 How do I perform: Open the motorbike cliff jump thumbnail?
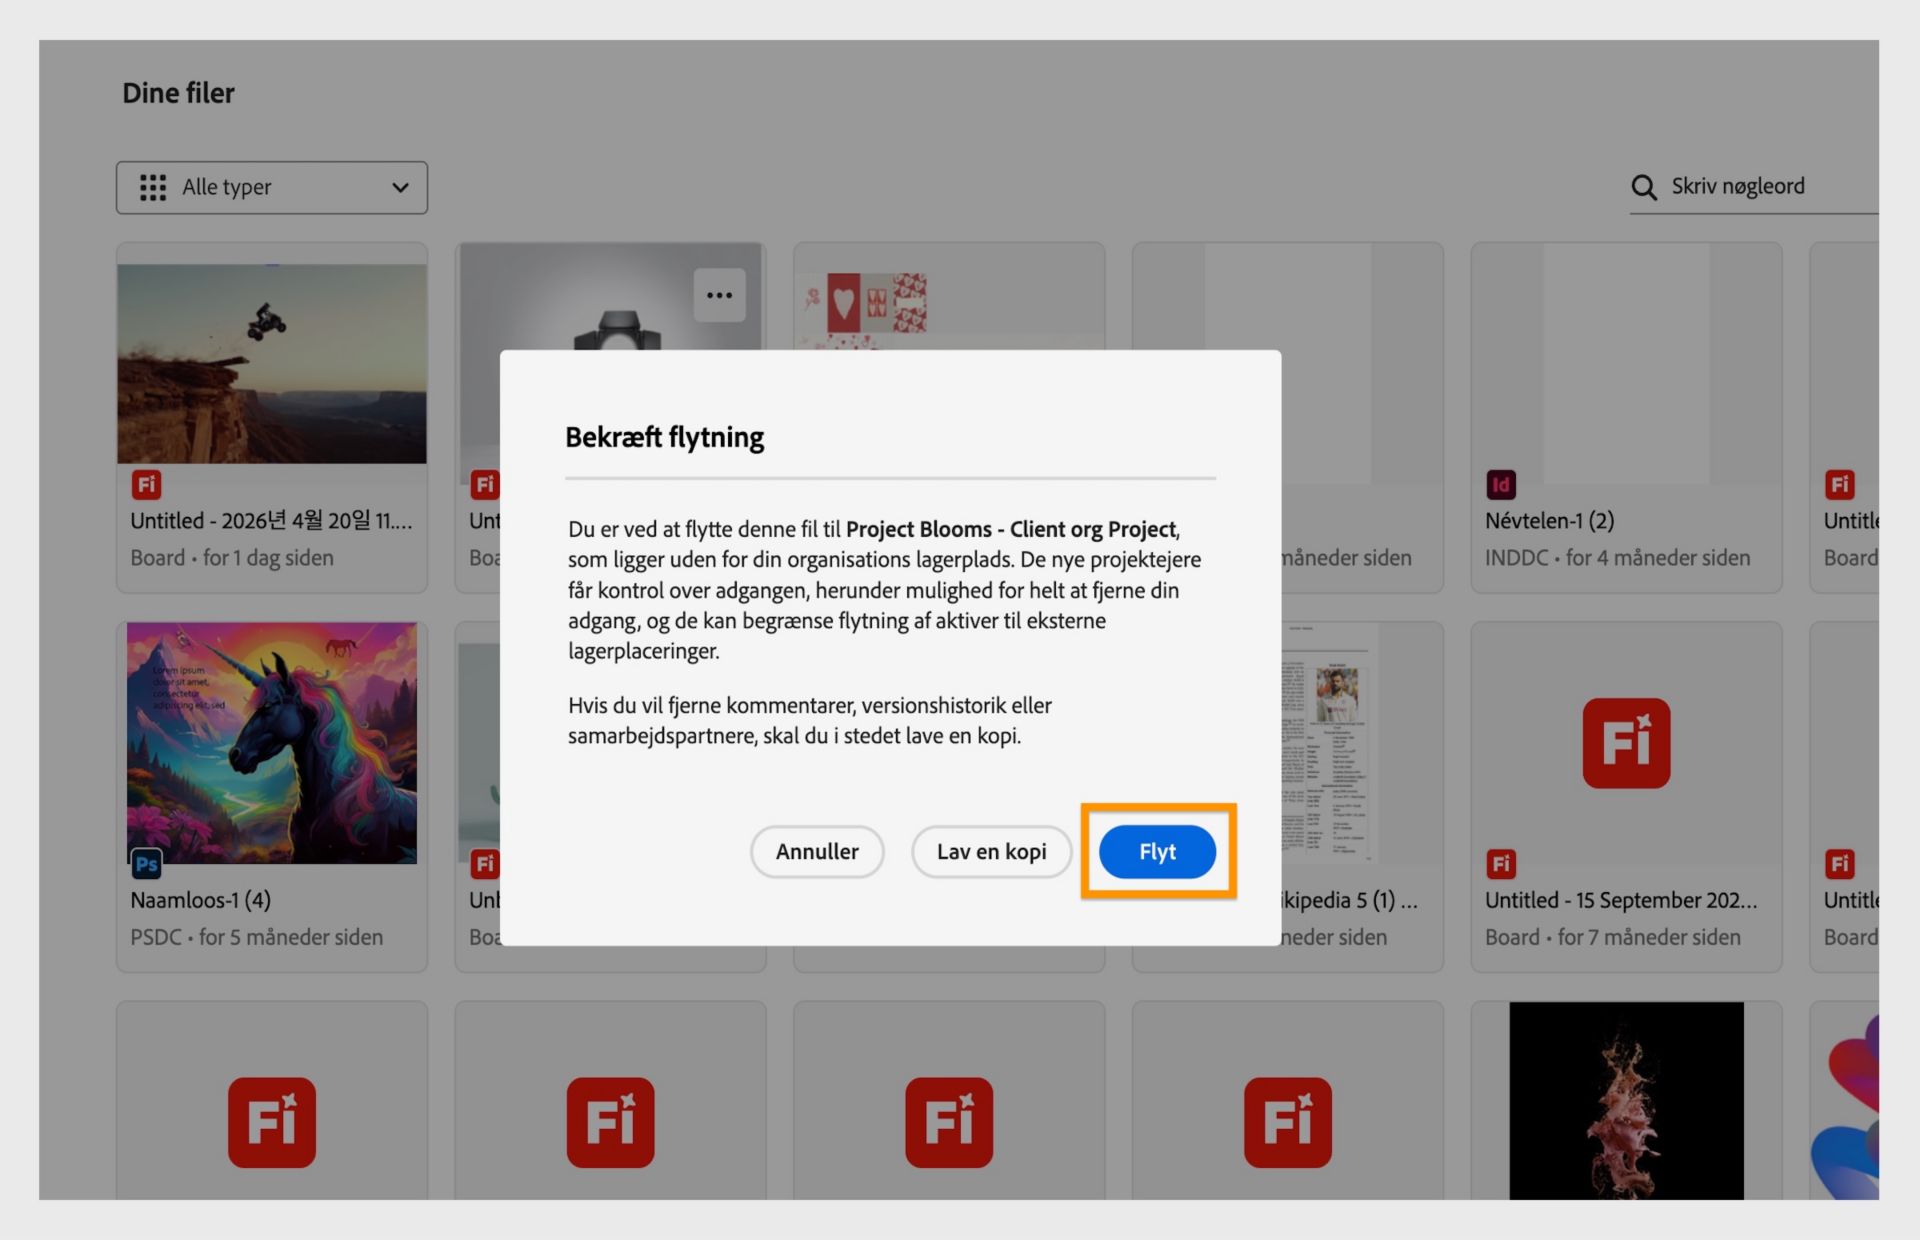point(272,363)
